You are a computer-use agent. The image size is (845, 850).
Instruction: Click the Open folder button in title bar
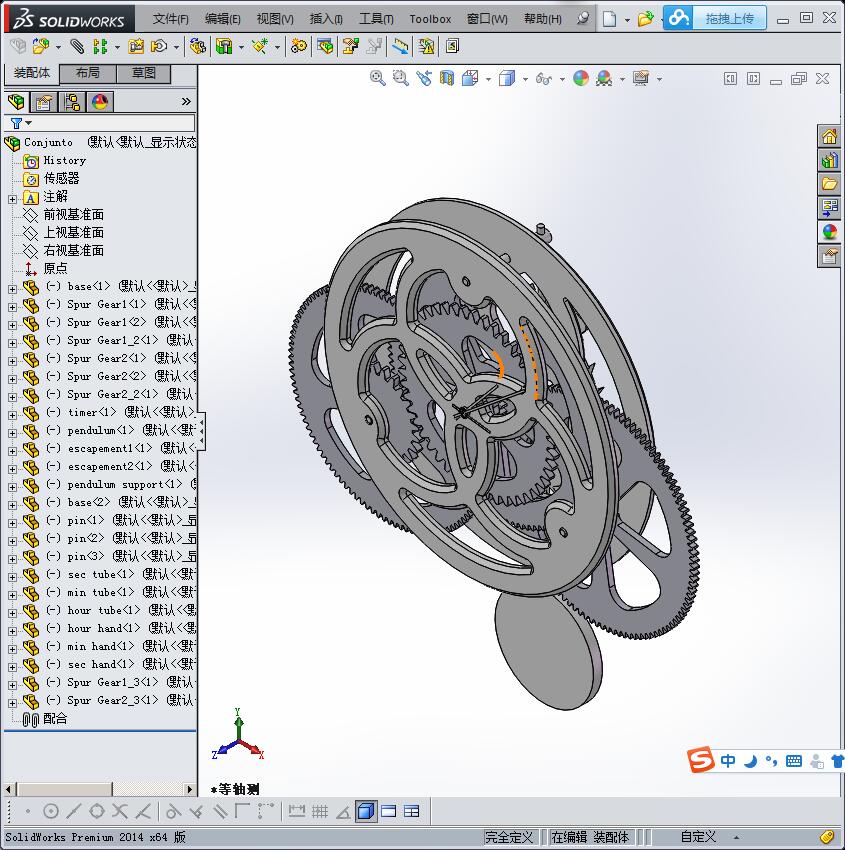pos(645,20)
